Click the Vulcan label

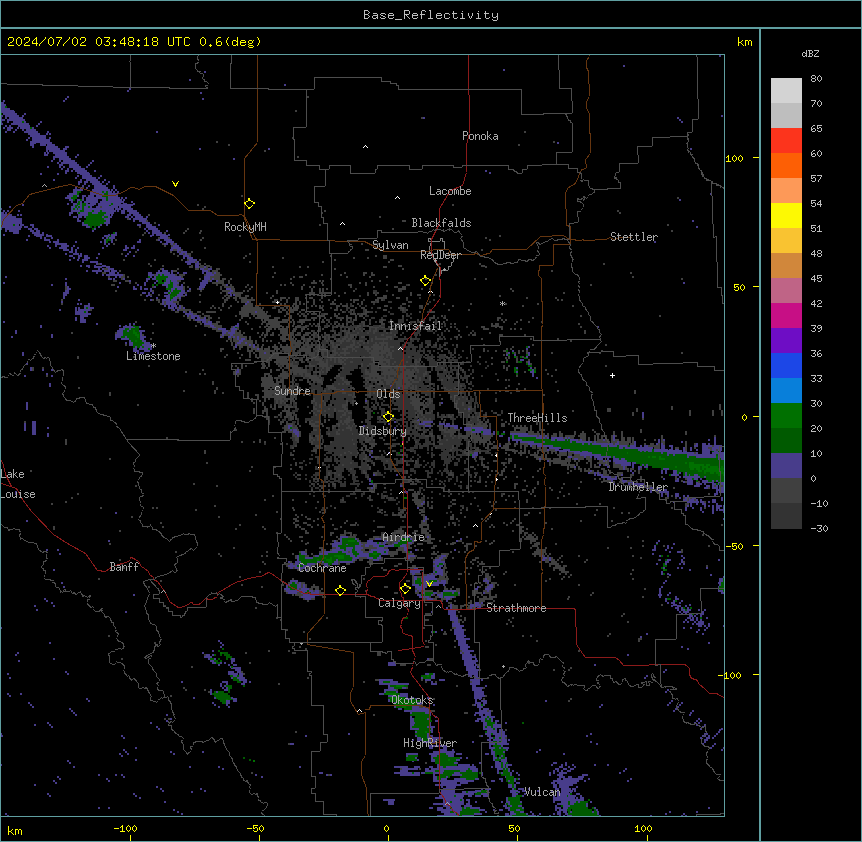point(542,792)
